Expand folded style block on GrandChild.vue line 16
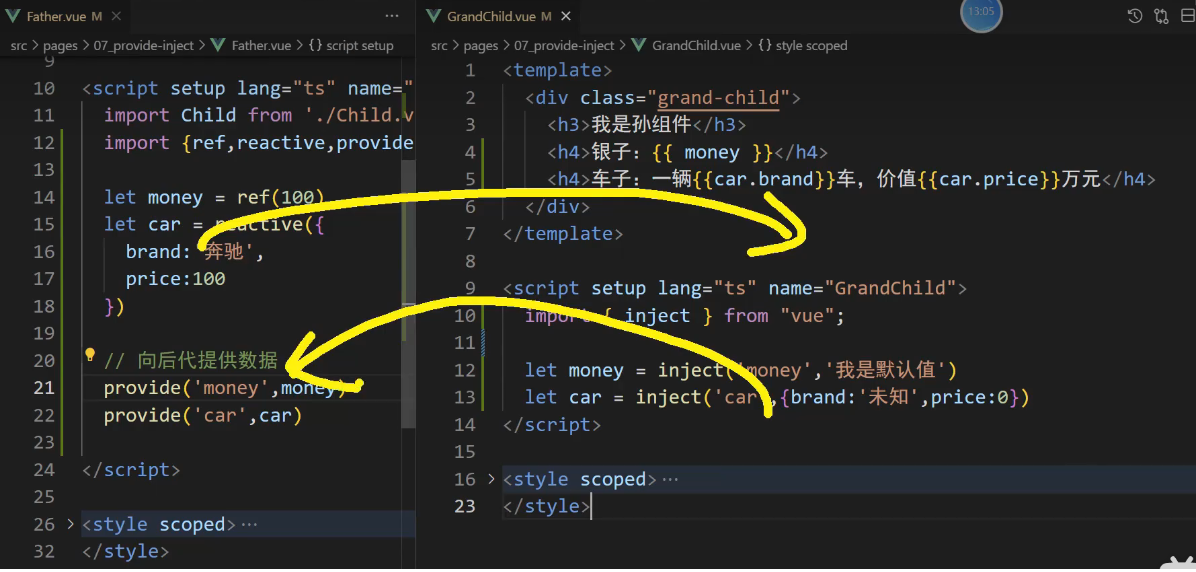 pyautogui.click(x=491, y=479)
